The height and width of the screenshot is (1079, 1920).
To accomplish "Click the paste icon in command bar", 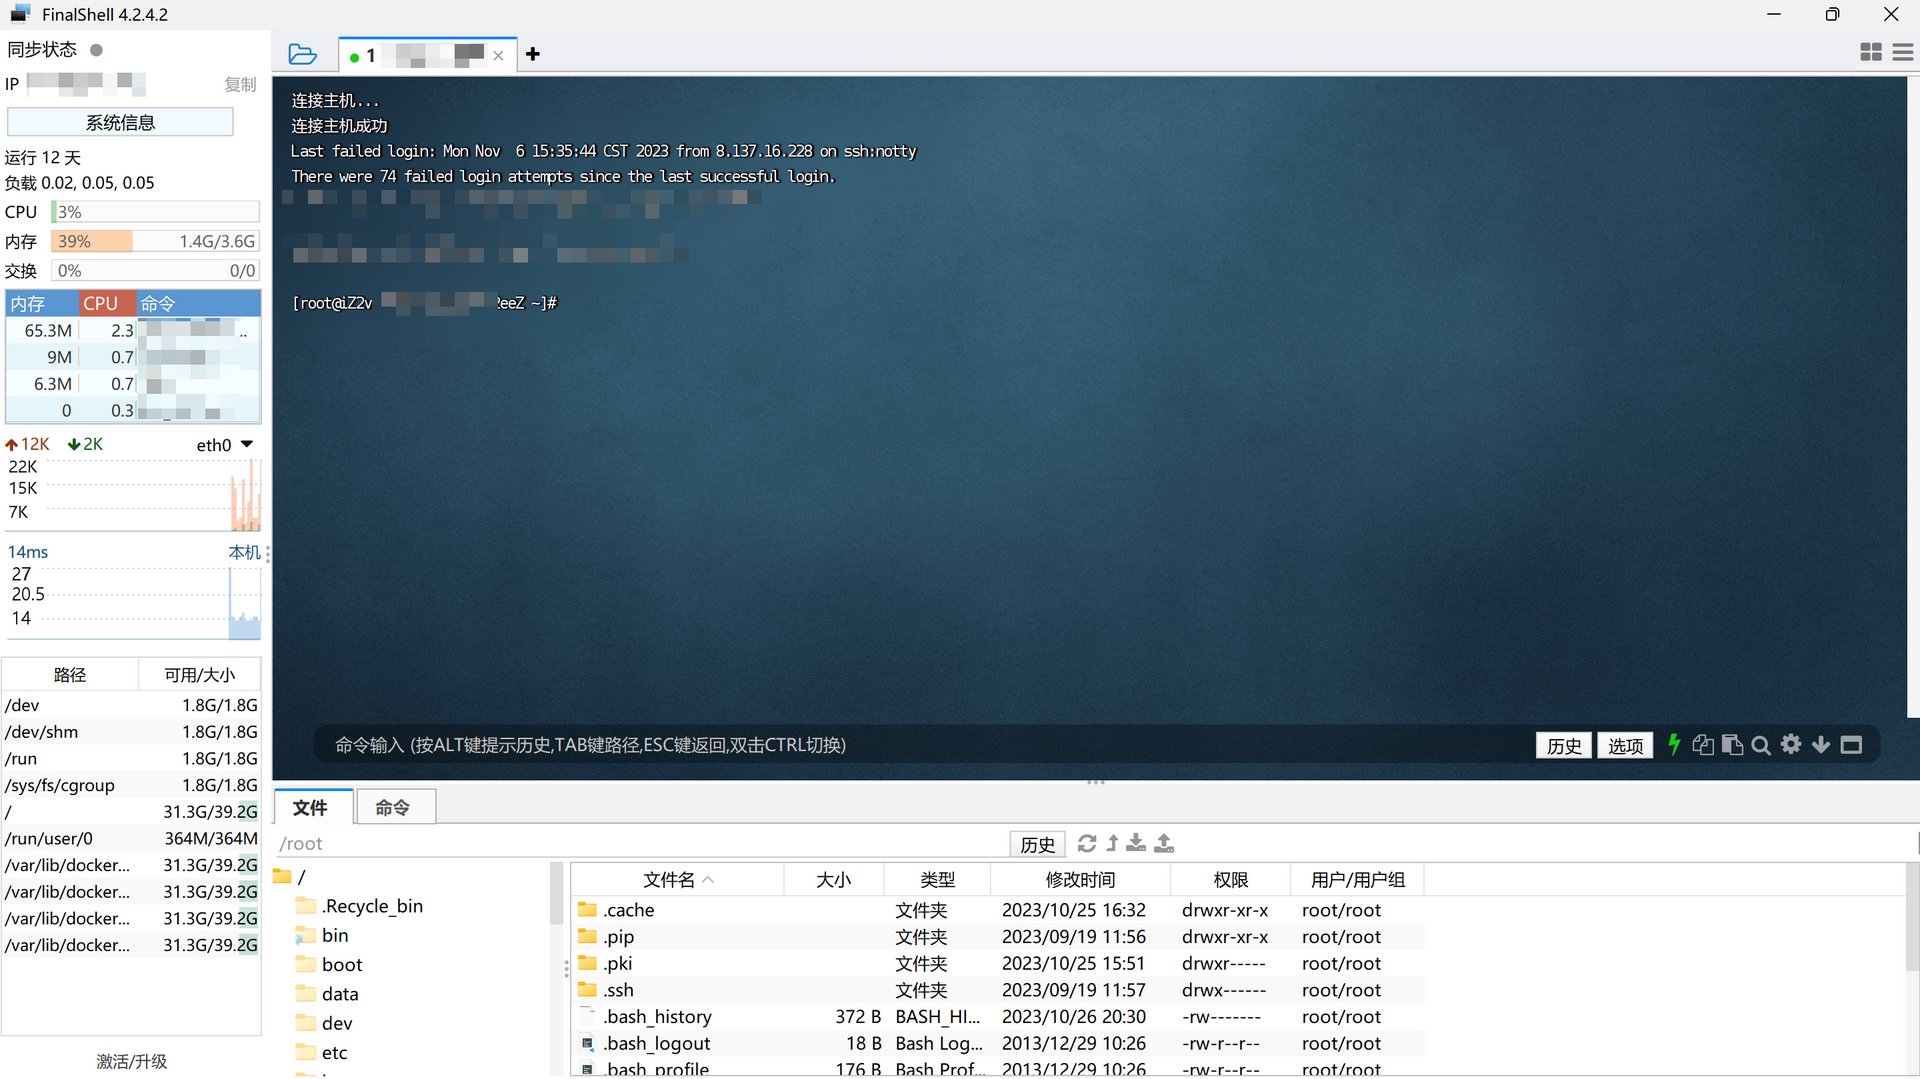I will pos(1733,745).
